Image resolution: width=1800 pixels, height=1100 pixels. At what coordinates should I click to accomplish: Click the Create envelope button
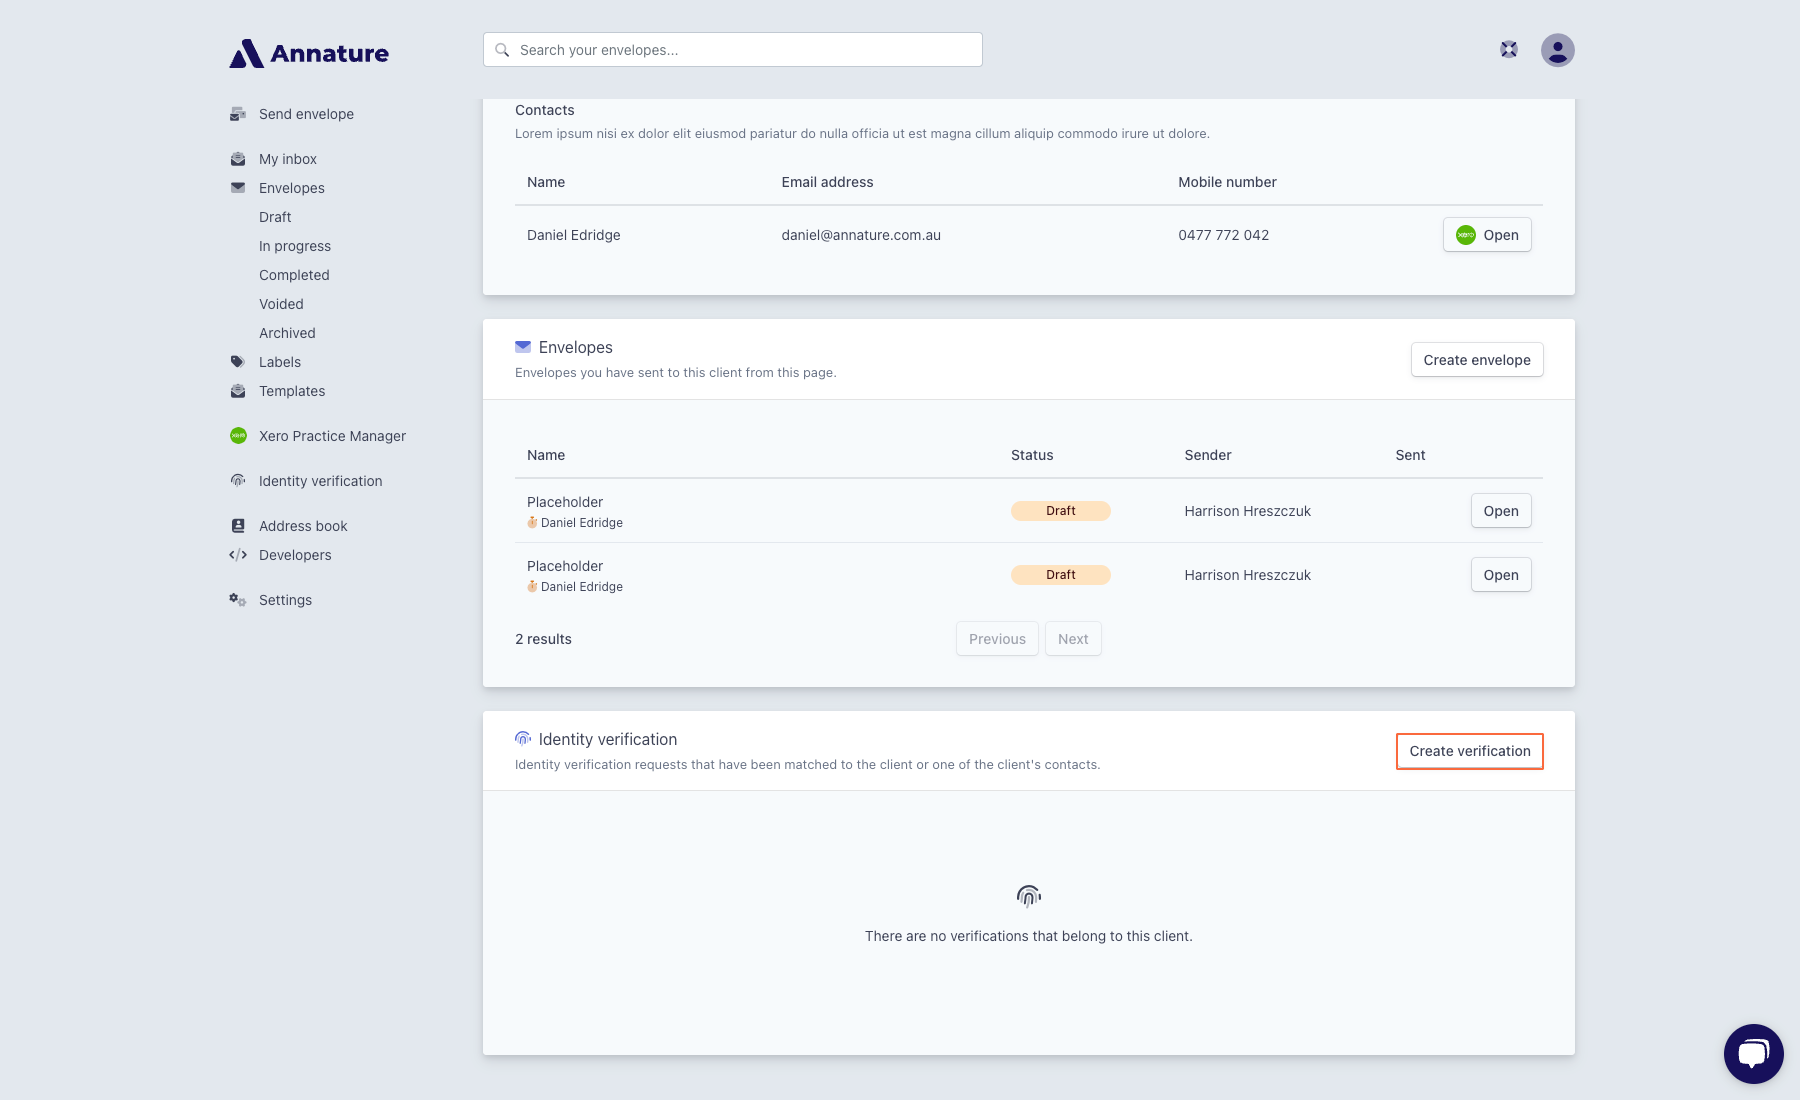point(1477,359)
